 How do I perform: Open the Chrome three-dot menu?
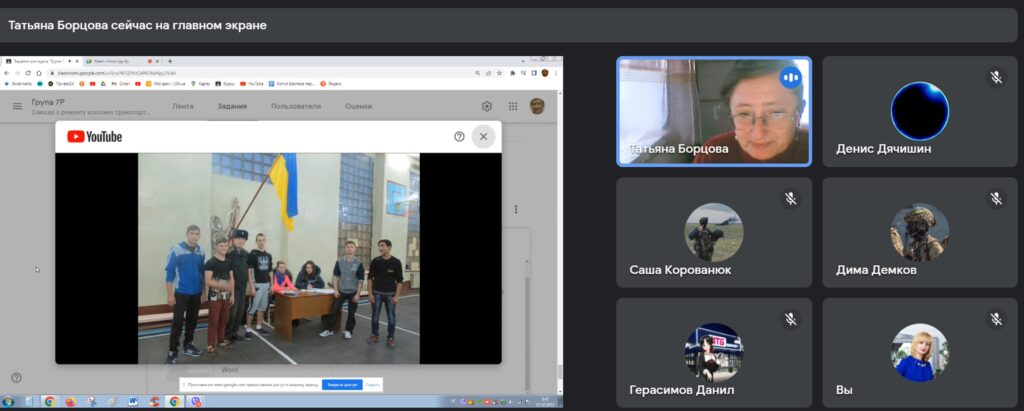tap(555, 73)
